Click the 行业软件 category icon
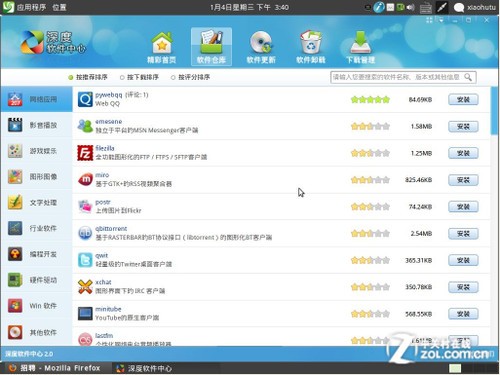 click(15, 228)
